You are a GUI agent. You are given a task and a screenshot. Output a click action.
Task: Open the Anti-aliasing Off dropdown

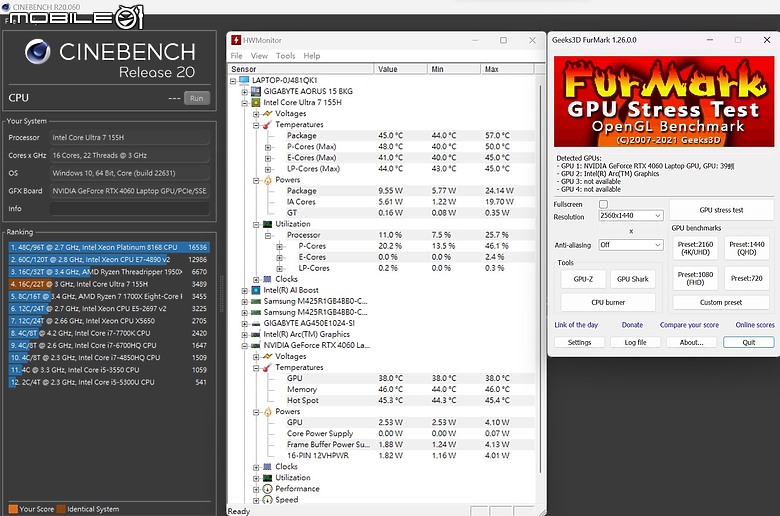point(631,245)
